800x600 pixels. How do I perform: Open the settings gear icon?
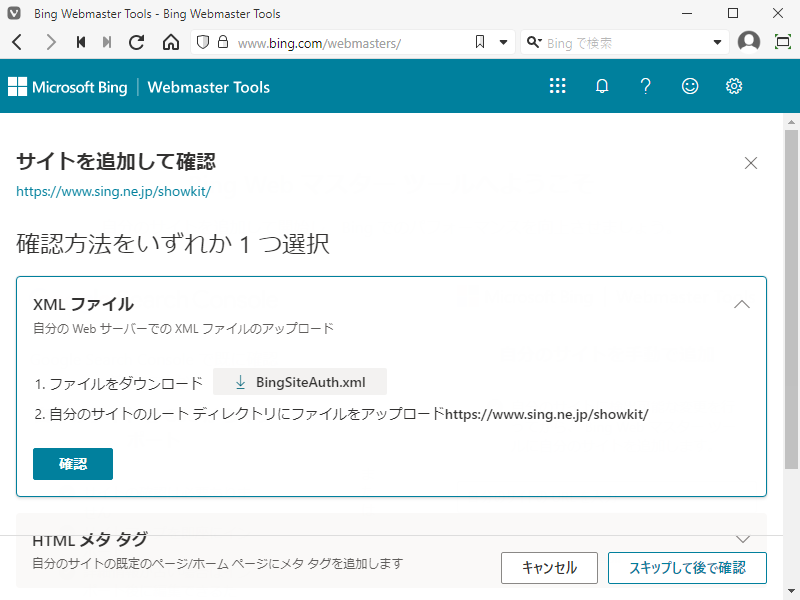(734, 86)
